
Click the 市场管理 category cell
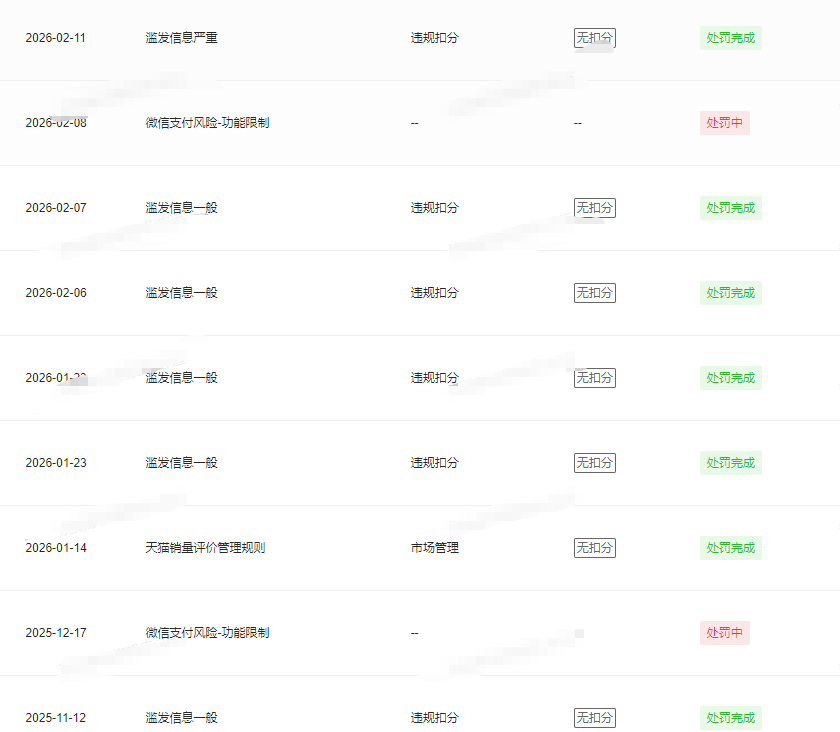435,548
